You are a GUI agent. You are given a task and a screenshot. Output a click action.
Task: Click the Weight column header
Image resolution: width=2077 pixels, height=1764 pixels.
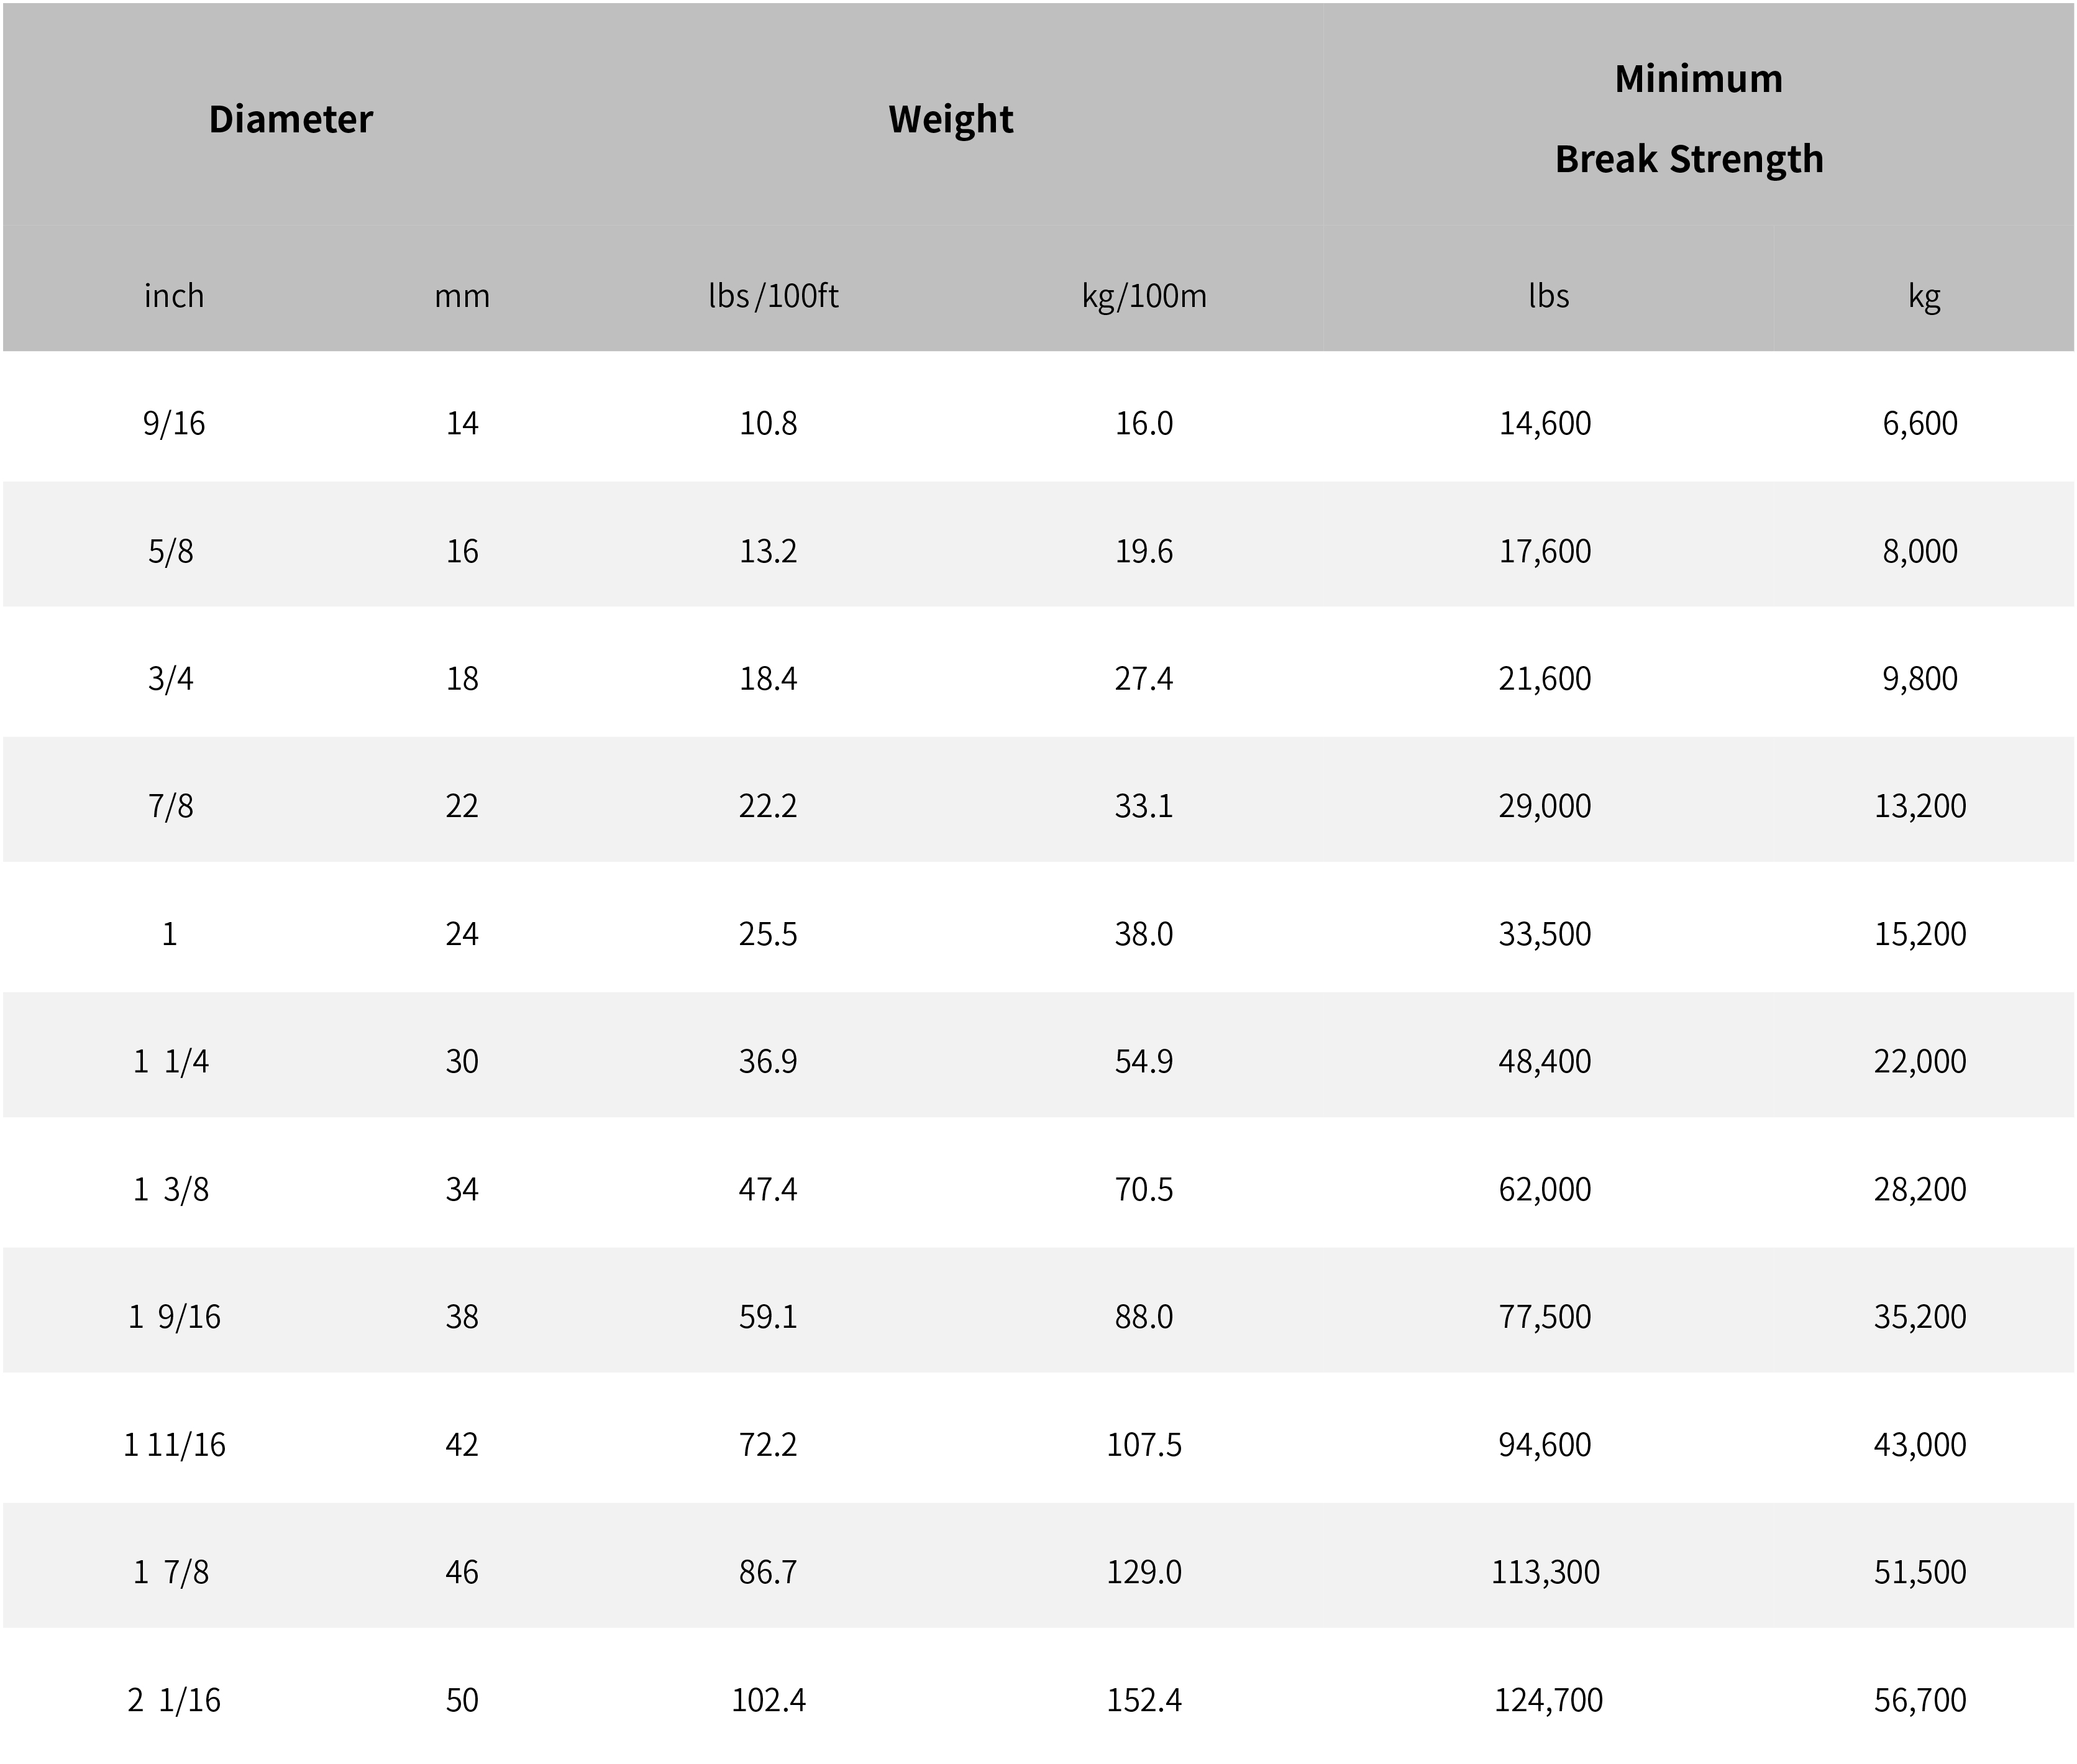950,119
